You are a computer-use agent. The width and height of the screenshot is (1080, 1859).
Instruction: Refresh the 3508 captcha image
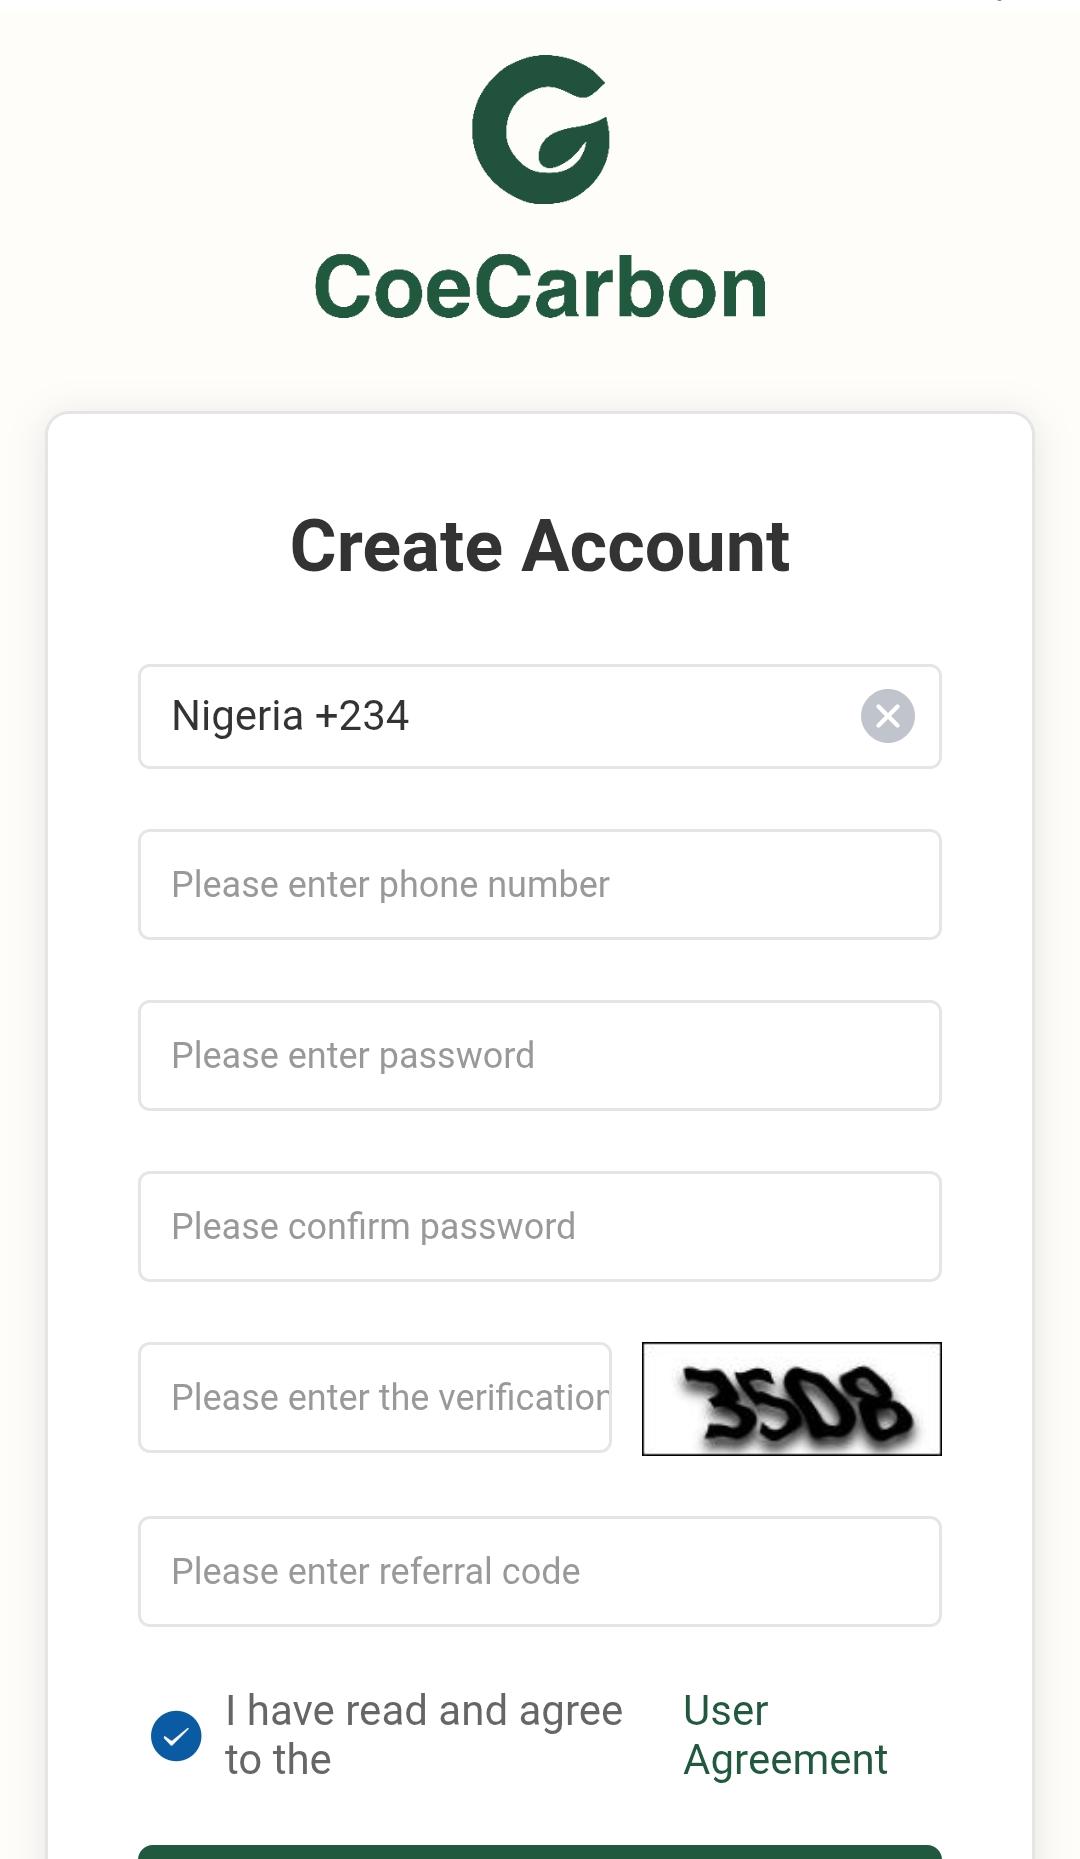(x=791, y=1398)
